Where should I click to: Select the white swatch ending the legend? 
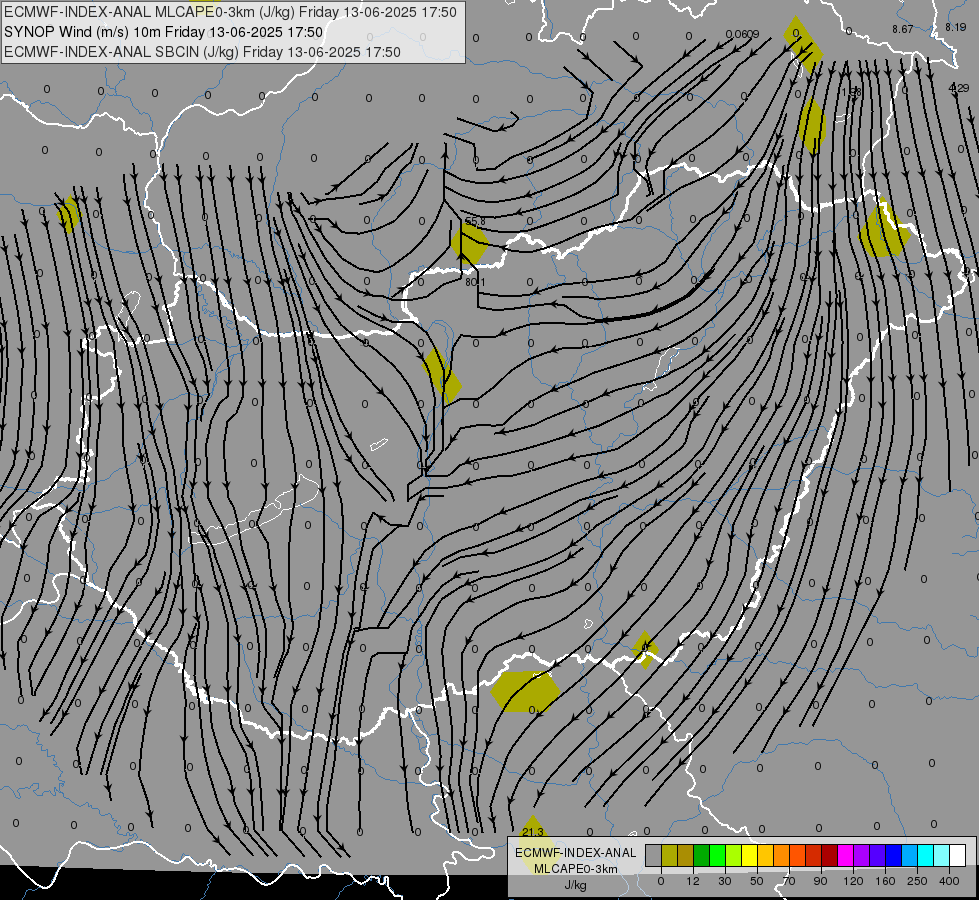tap(958, 855)
